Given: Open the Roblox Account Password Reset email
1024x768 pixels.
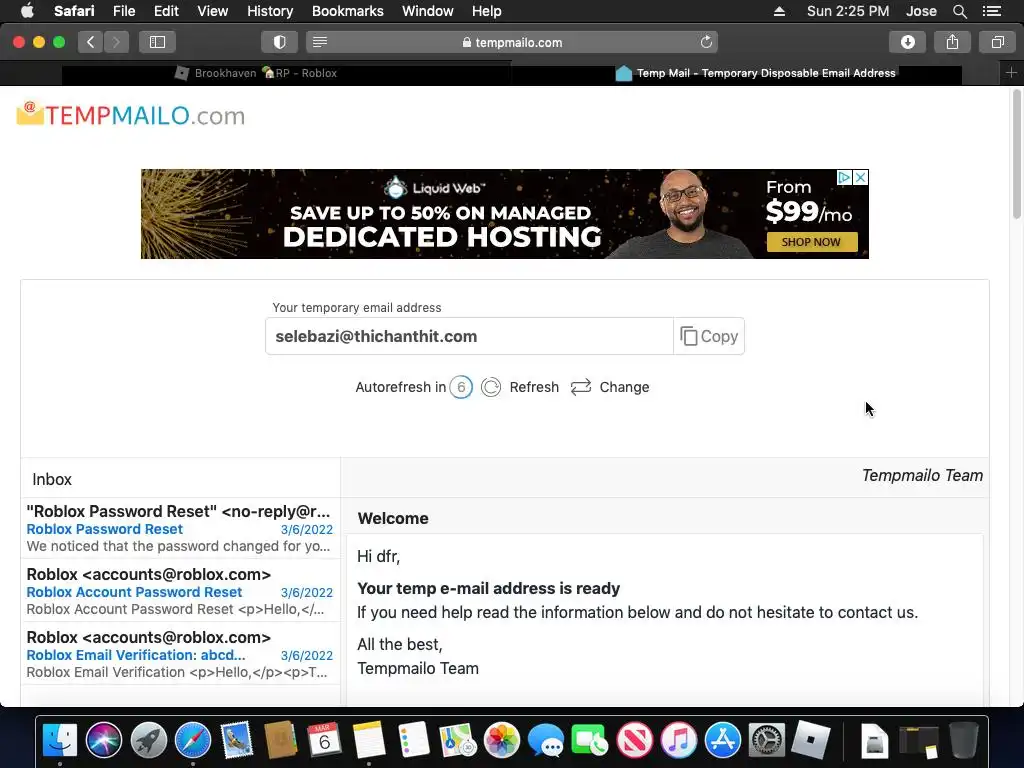Looking at the screenshot, I should (180, 592).
